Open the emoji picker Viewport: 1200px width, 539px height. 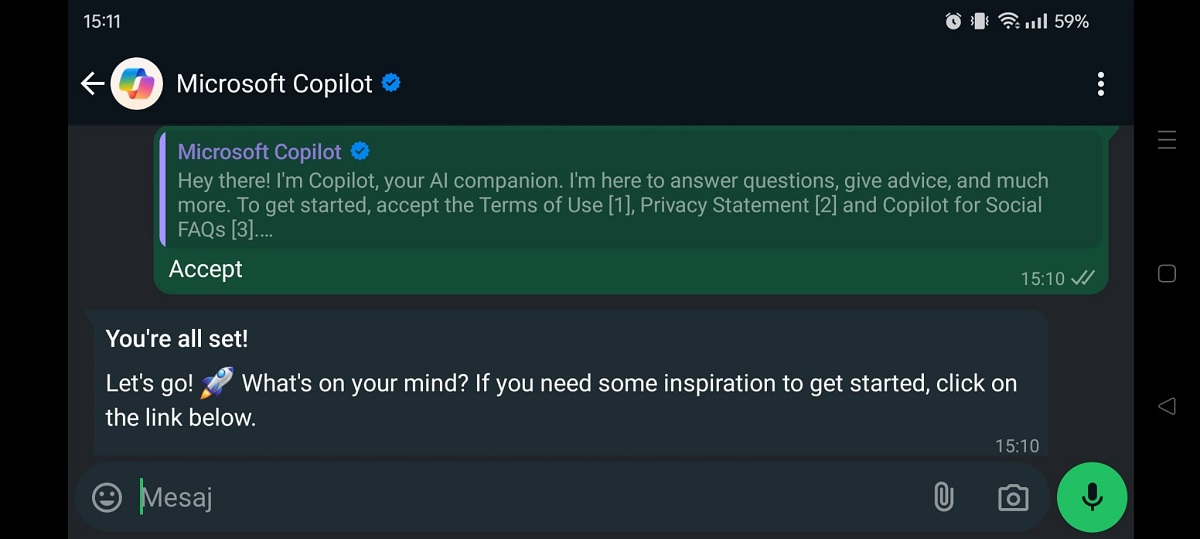[107, 497]
